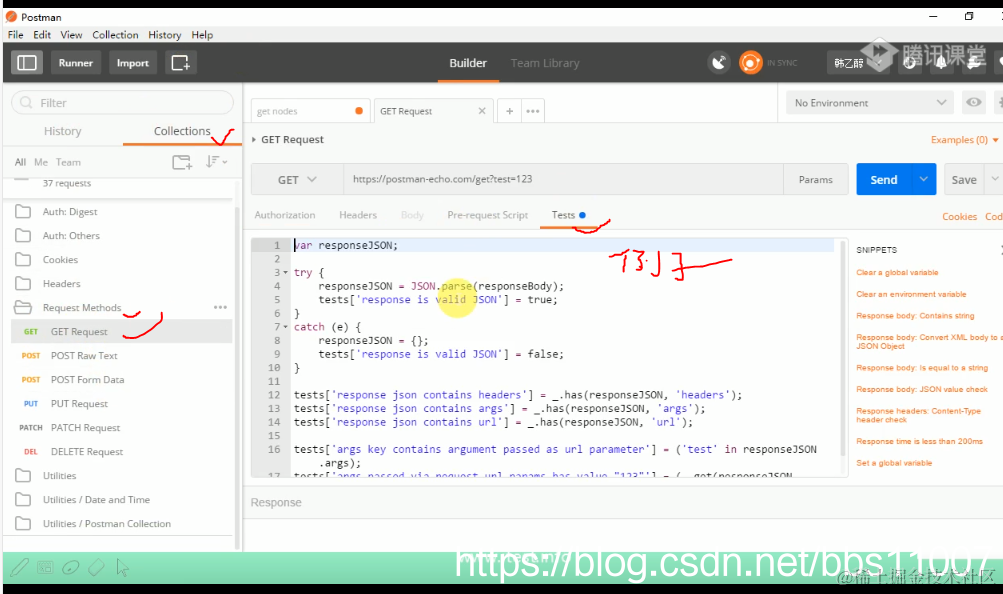Open the Pre-request Script tab
The width and height of the screenshot is (1003, 594).
487,215
